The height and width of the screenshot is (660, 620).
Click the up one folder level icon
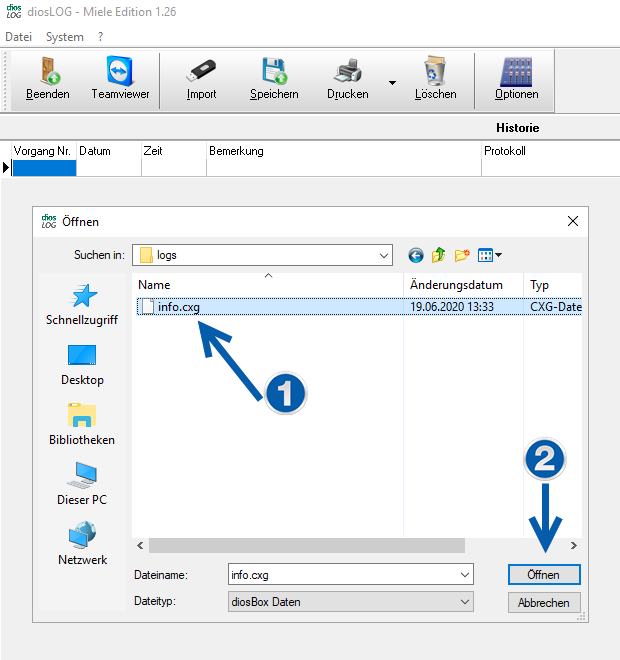point(439,255)
